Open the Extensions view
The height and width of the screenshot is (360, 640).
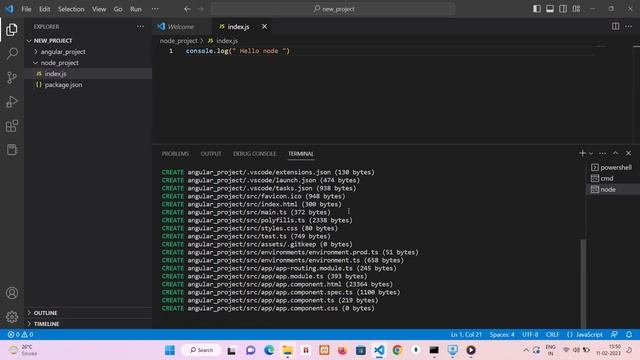(12, 126)
